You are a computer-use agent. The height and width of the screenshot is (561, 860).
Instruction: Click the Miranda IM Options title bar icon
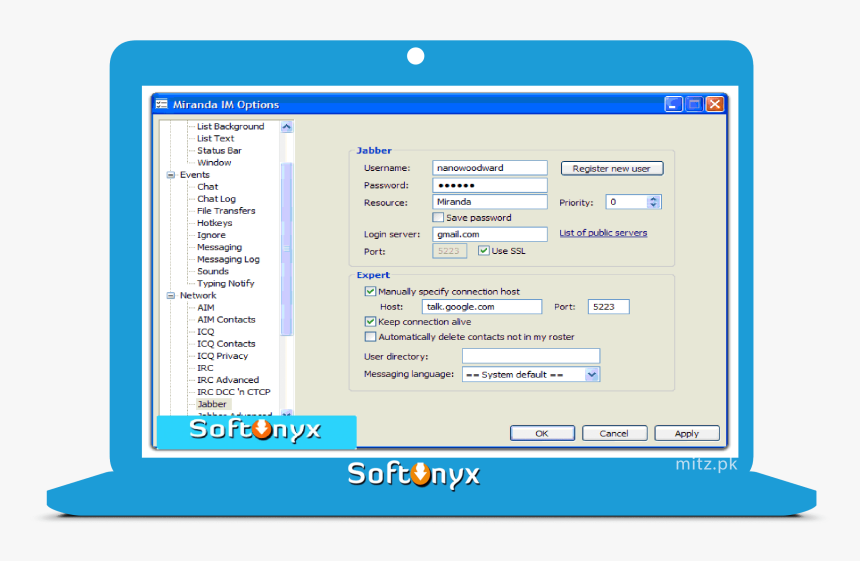(161, 104)
